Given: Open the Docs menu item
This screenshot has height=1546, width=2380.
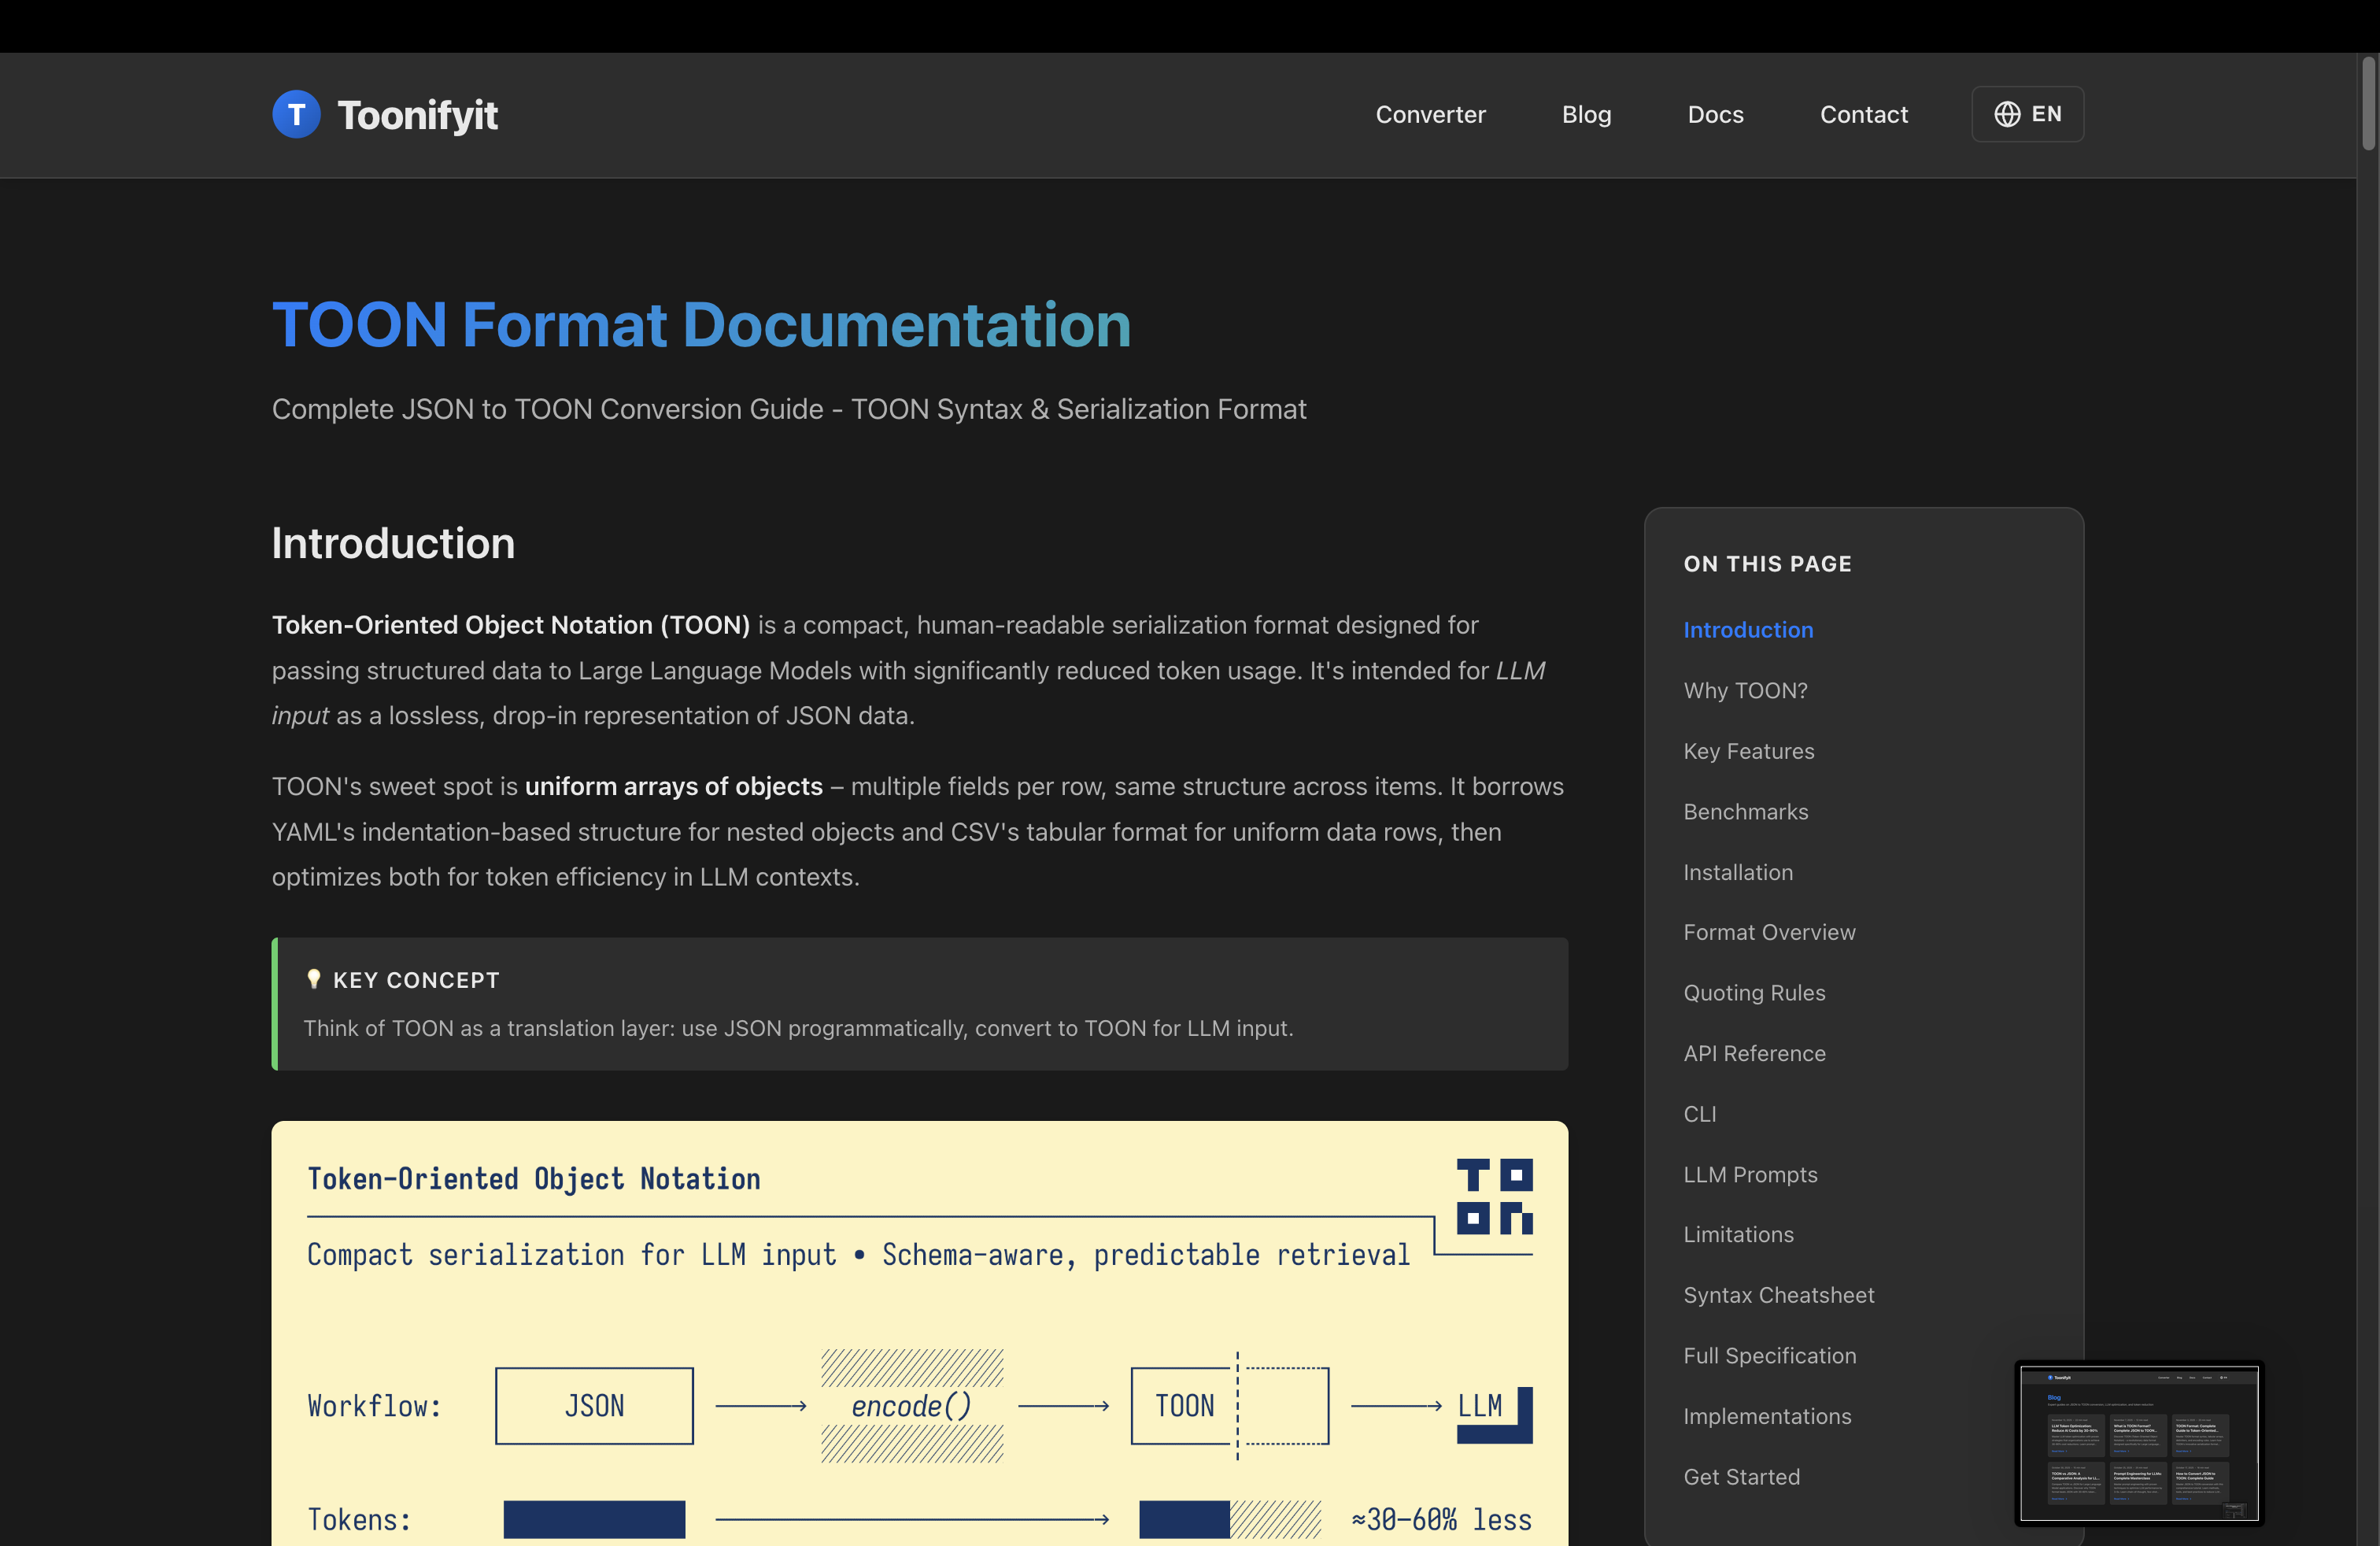Looking at the screenshot, I should pyautogui.click(x=1715, y=114).
